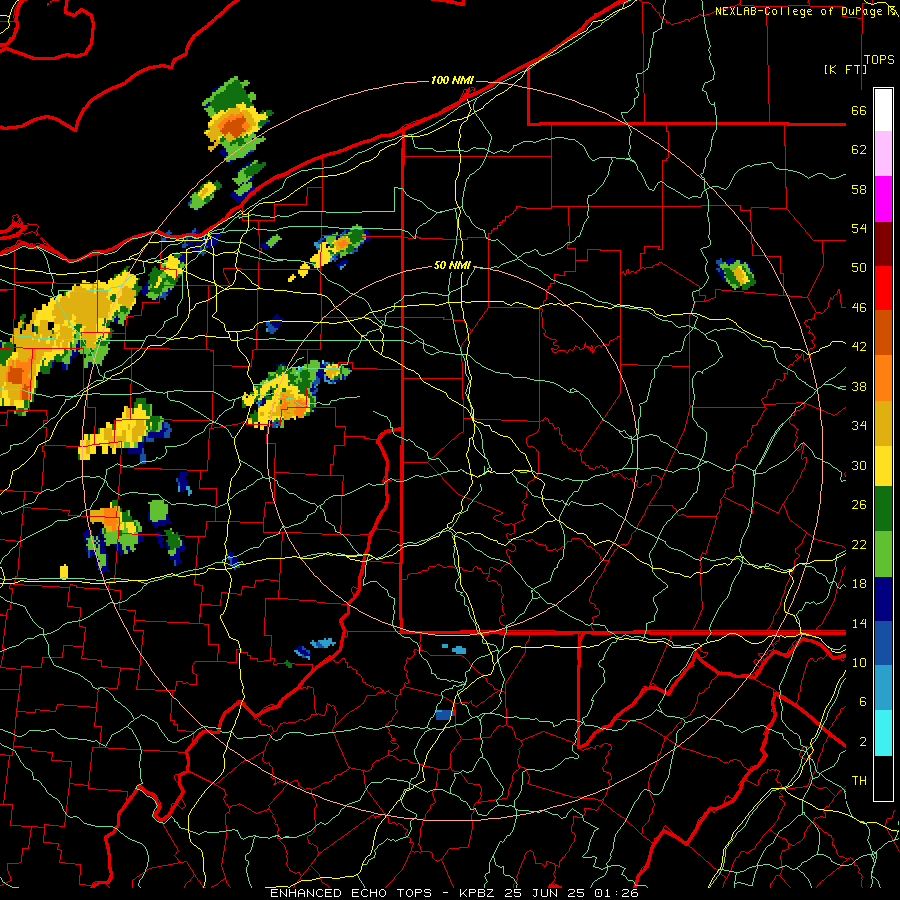Click the 2 legend value

point(862,742)
